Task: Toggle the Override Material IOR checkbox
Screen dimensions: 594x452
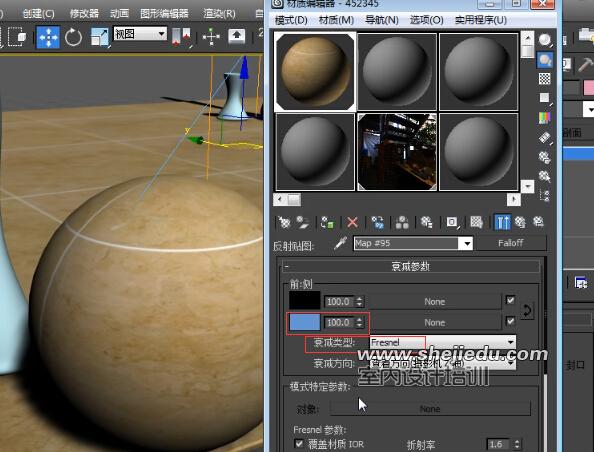Action: click(x=299, y=443)
